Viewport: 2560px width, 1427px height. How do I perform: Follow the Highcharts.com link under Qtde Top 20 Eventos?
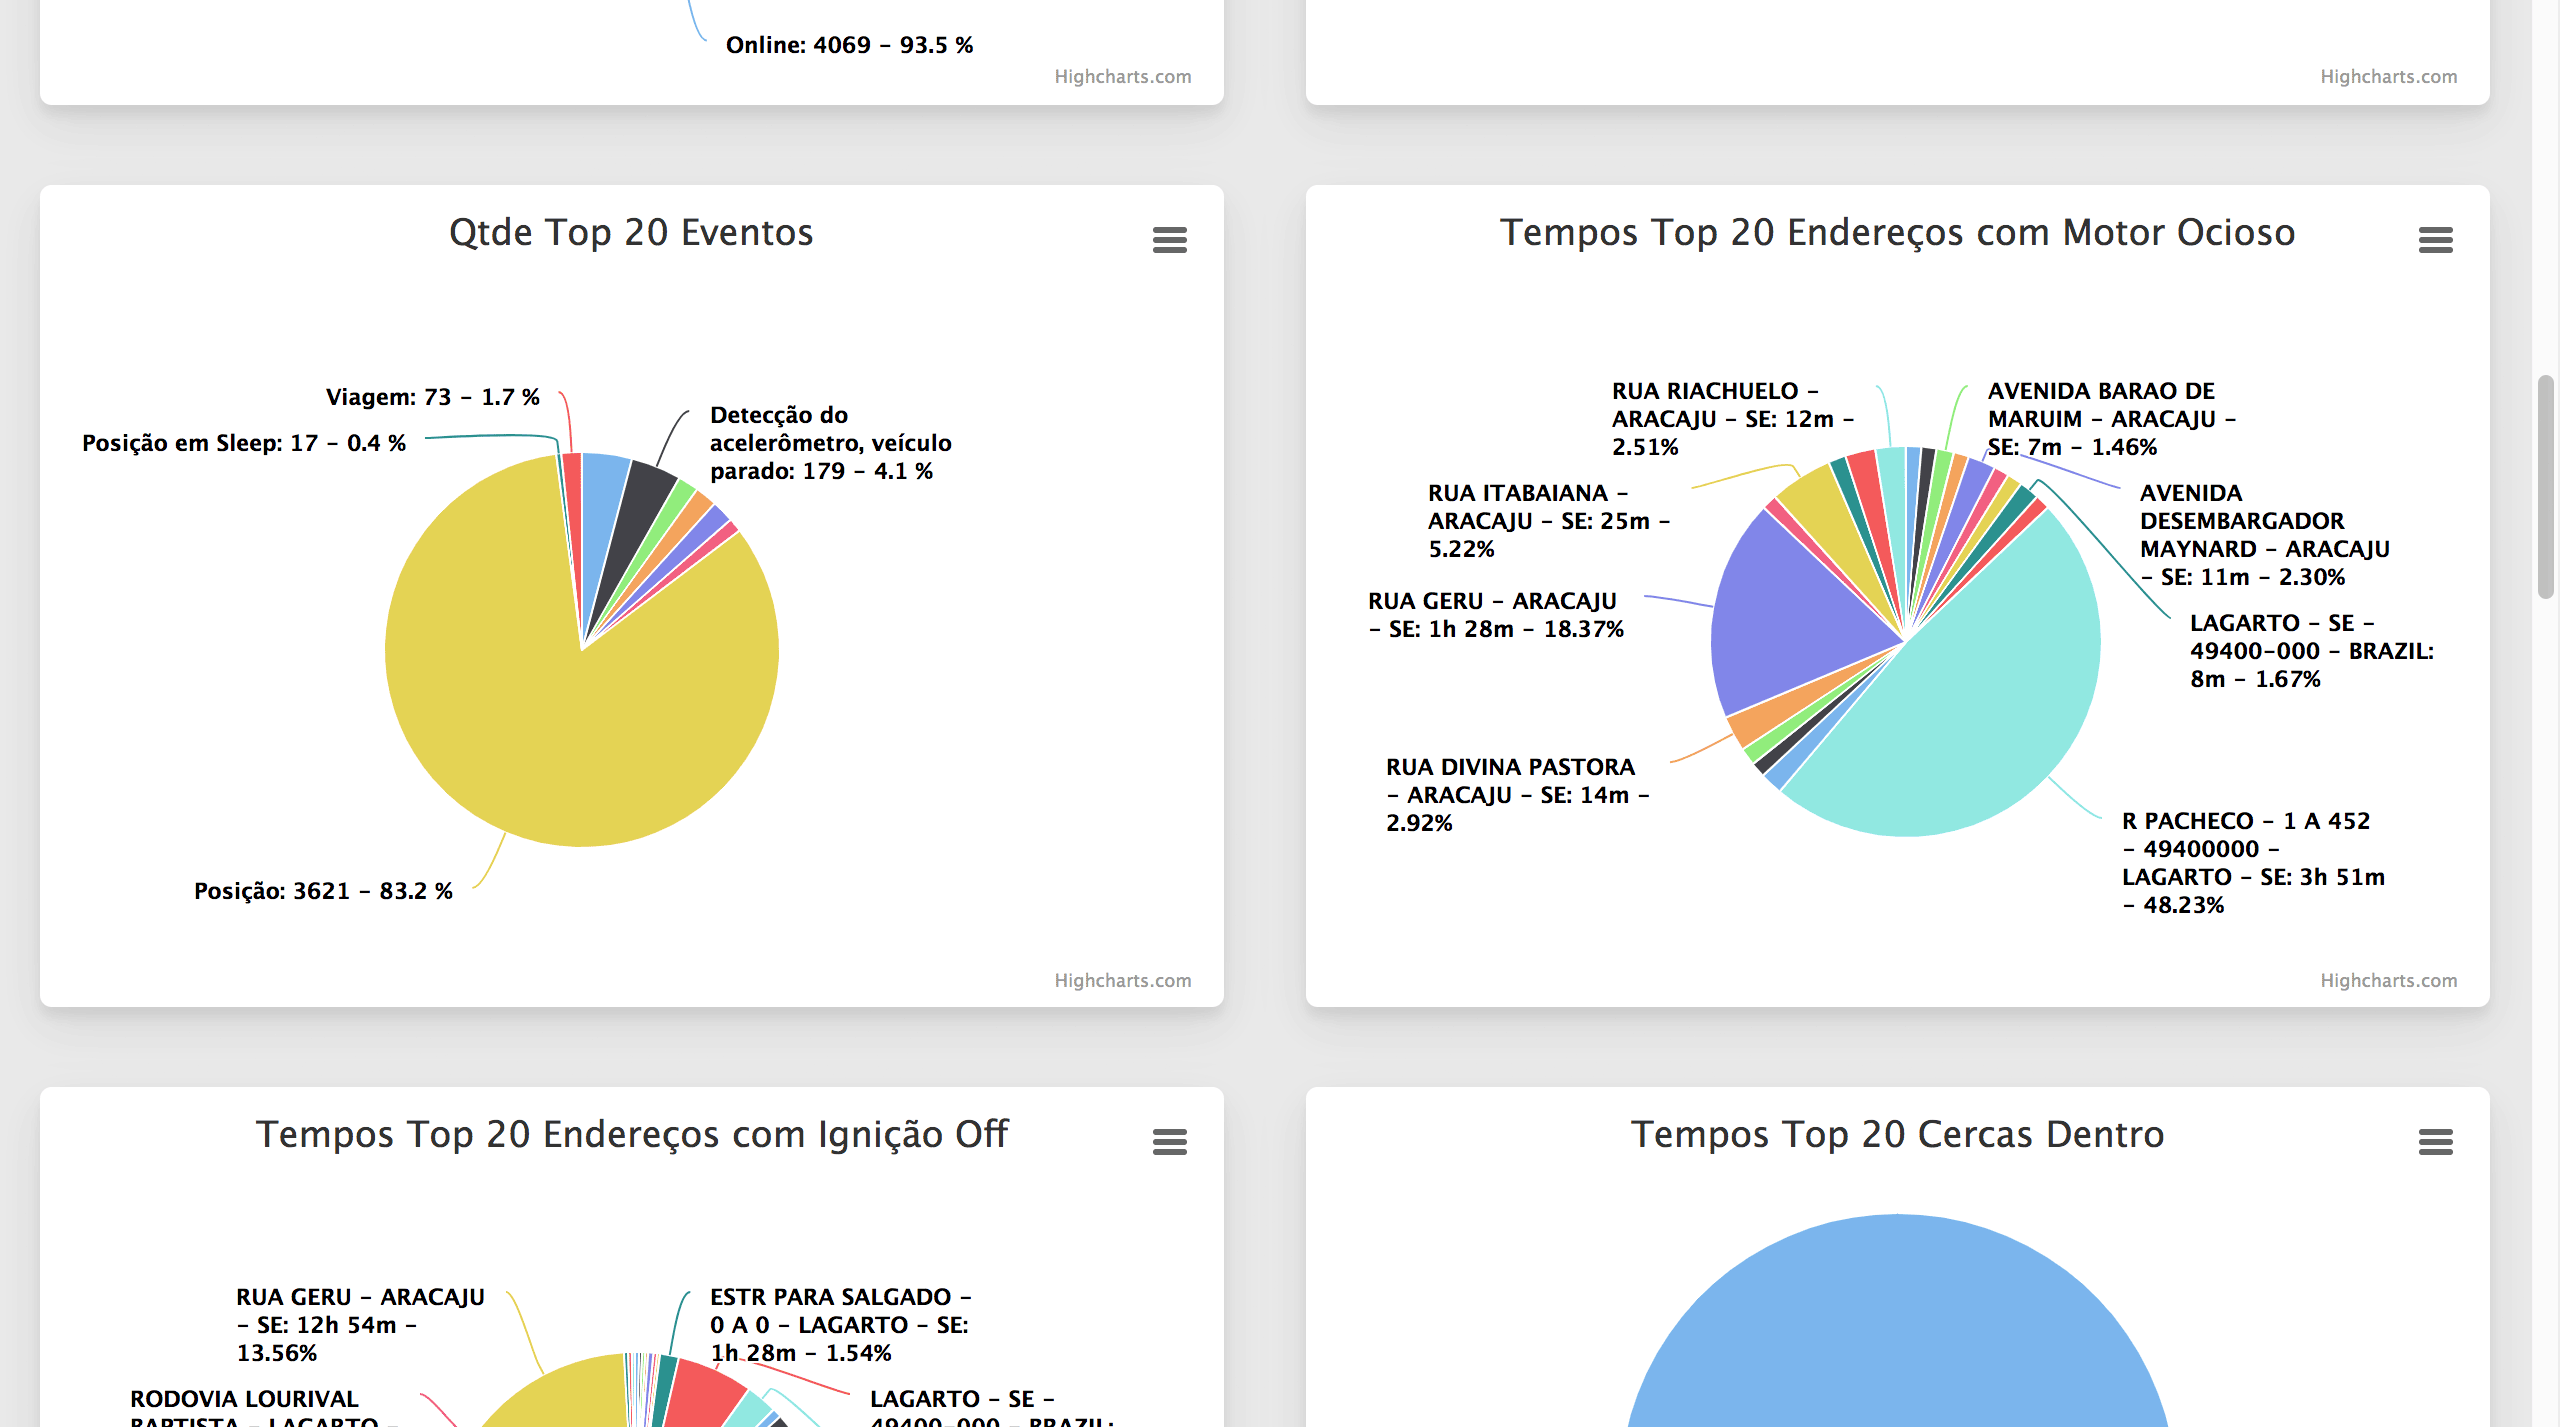pos(1122,980)
